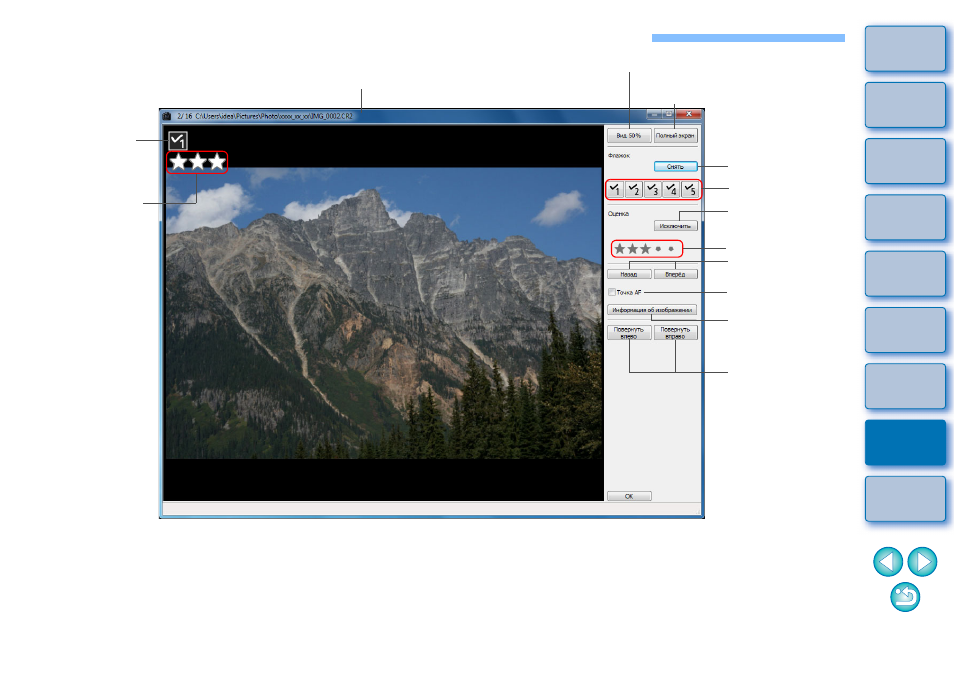Set rating to three stars

click(x=646, y=249)
